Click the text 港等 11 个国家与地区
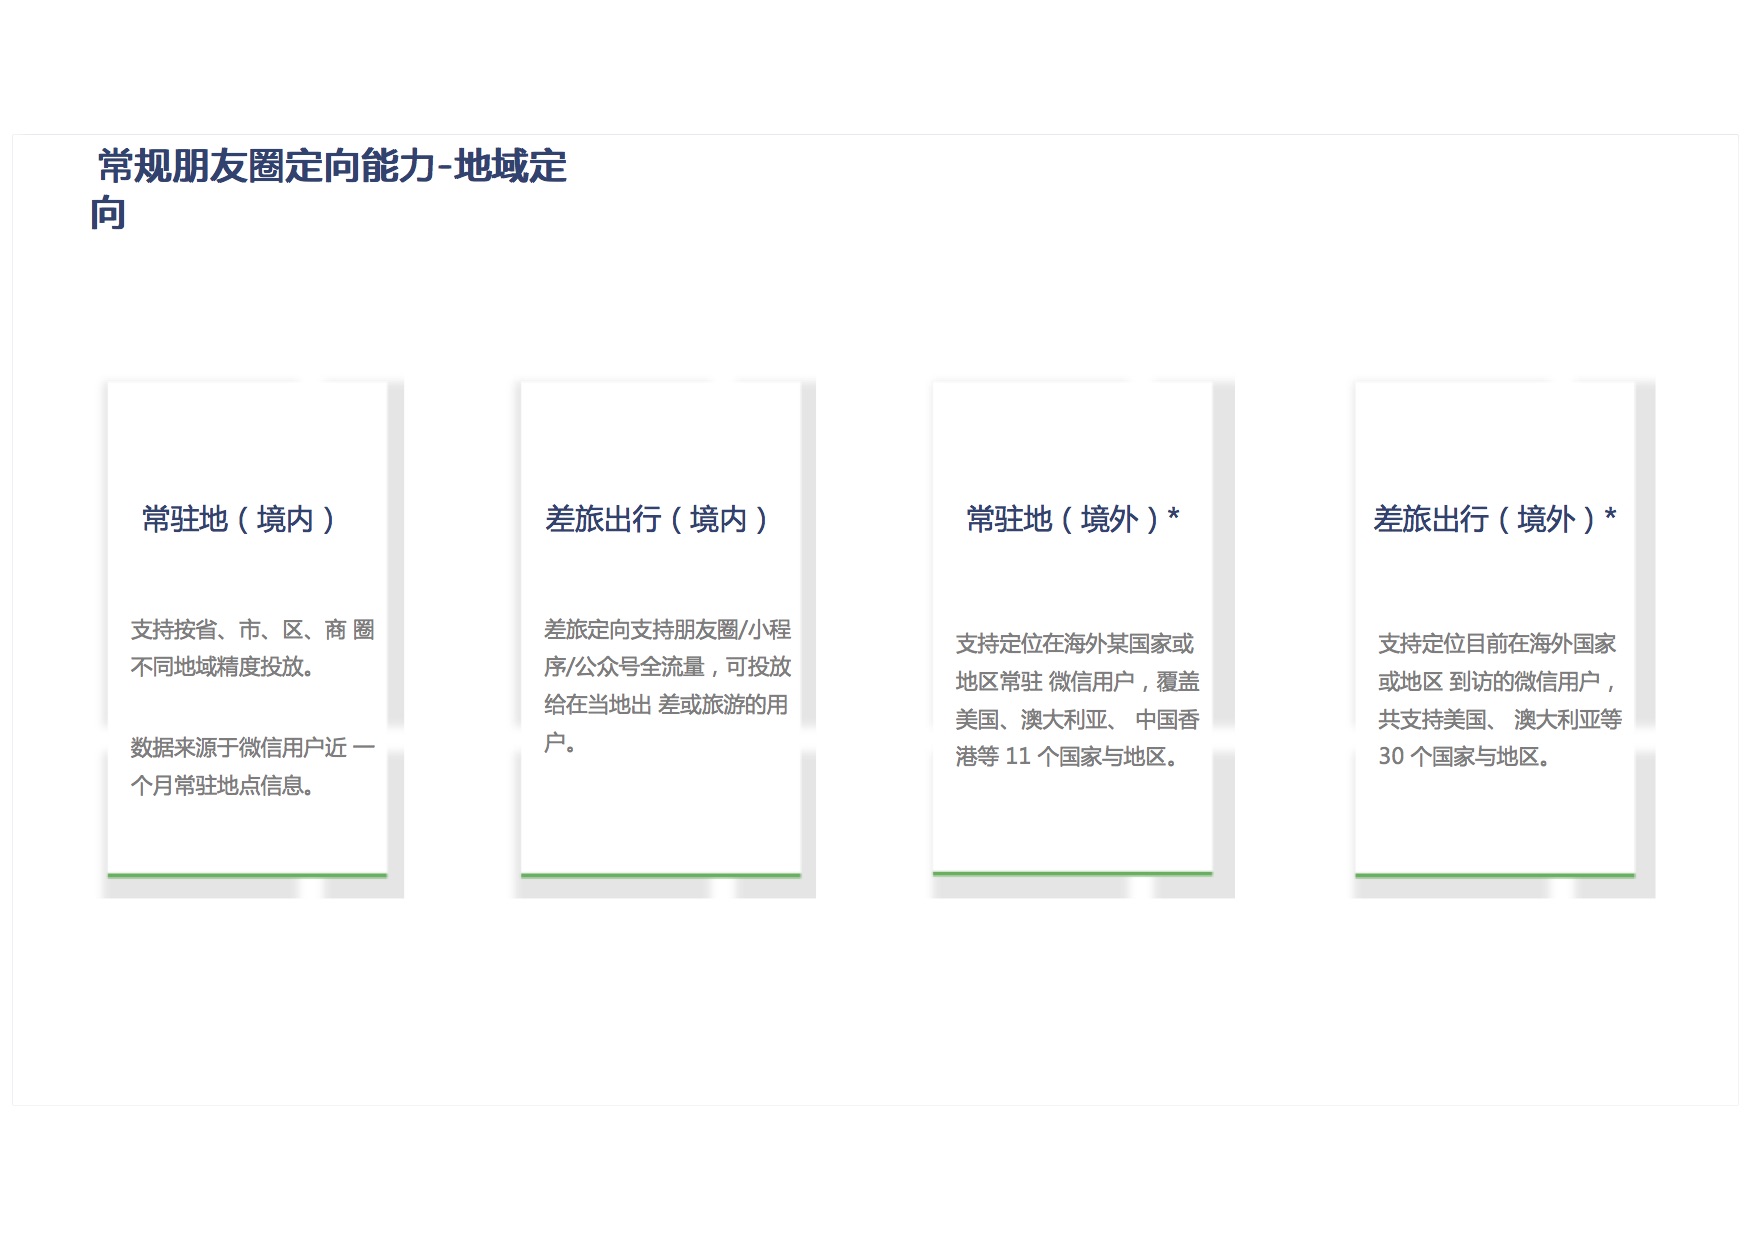Image resolution: width=1754 pixels, height=1239 pixels. click(x=1067, y=757)
